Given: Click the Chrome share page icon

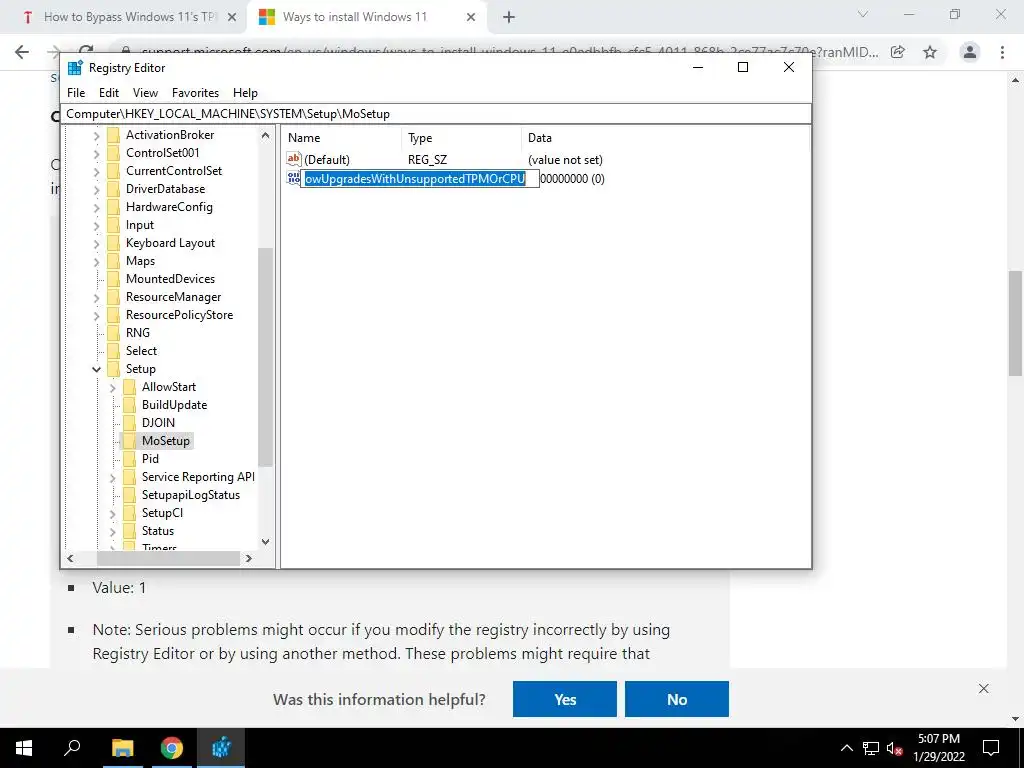Looking at the screenshot, I should (x=899, y=52).
